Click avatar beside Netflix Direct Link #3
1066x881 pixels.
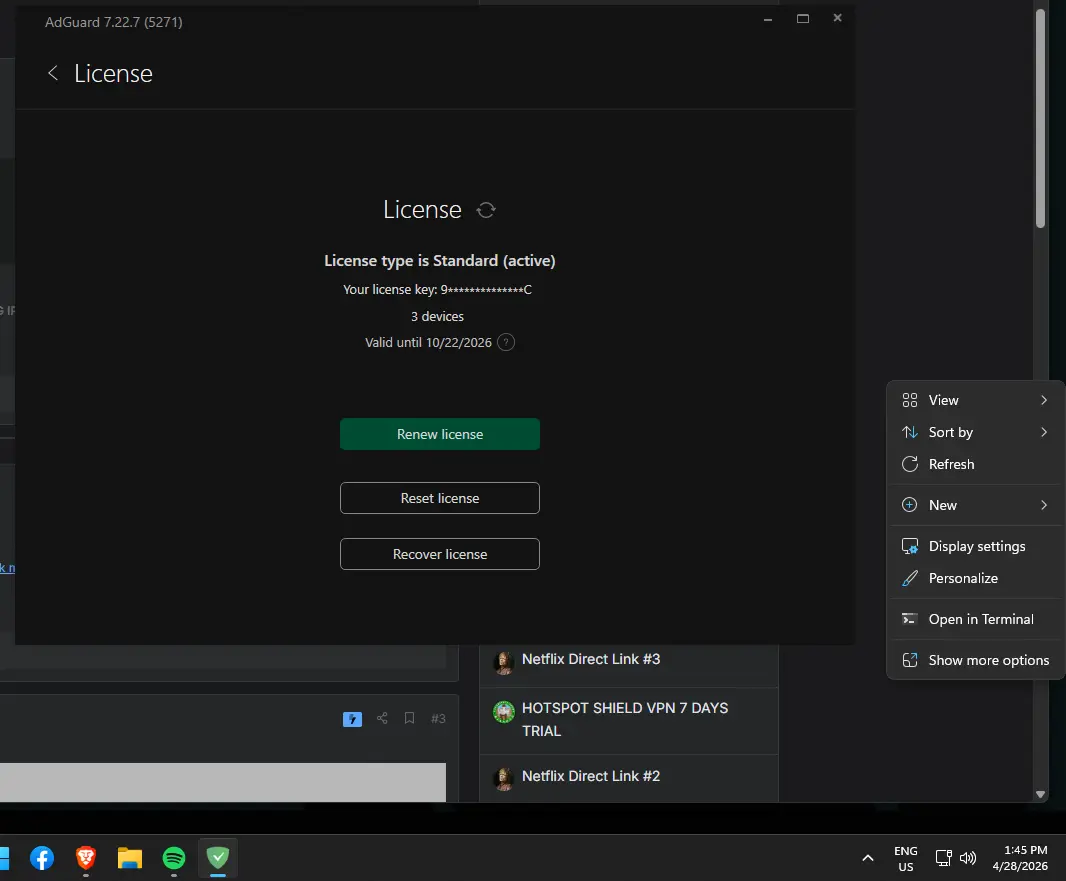pos(504,662)
